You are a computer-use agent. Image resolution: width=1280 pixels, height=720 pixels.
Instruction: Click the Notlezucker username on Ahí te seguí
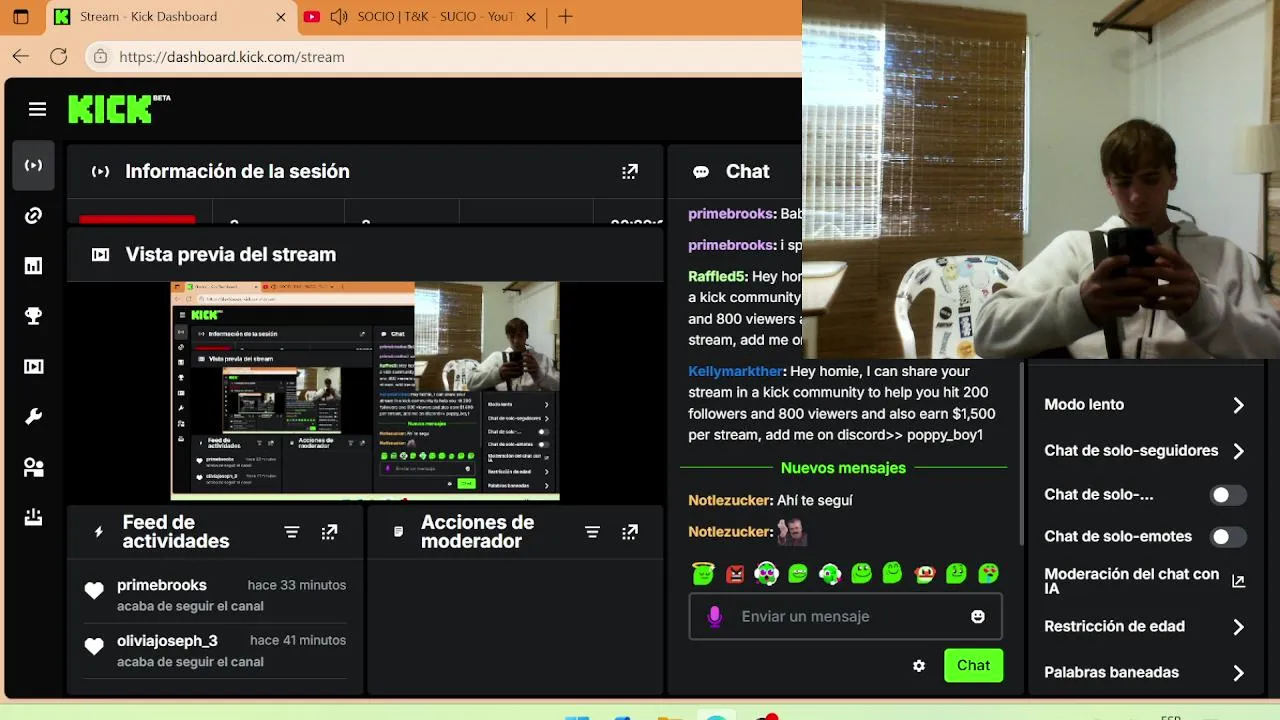coord(729,500)
